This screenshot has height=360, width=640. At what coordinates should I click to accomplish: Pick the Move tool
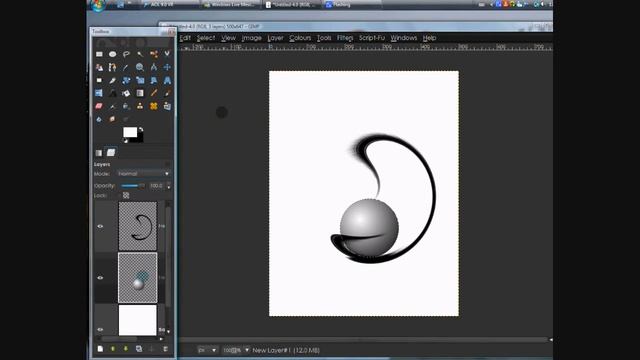click(x=167, y=67)
